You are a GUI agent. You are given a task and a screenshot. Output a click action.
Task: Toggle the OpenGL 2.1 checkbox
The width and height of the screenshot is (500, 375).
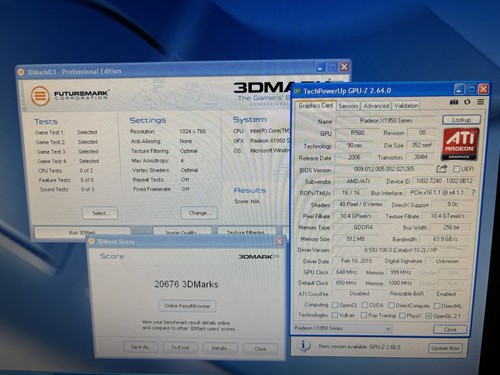429,316
